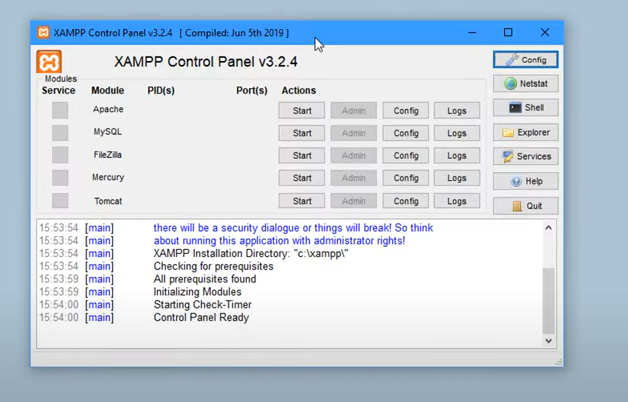Image resolution: width=628 pixels, height=402 pixels.
Task: Click the Module column header
Action: [x=108, y=90]
